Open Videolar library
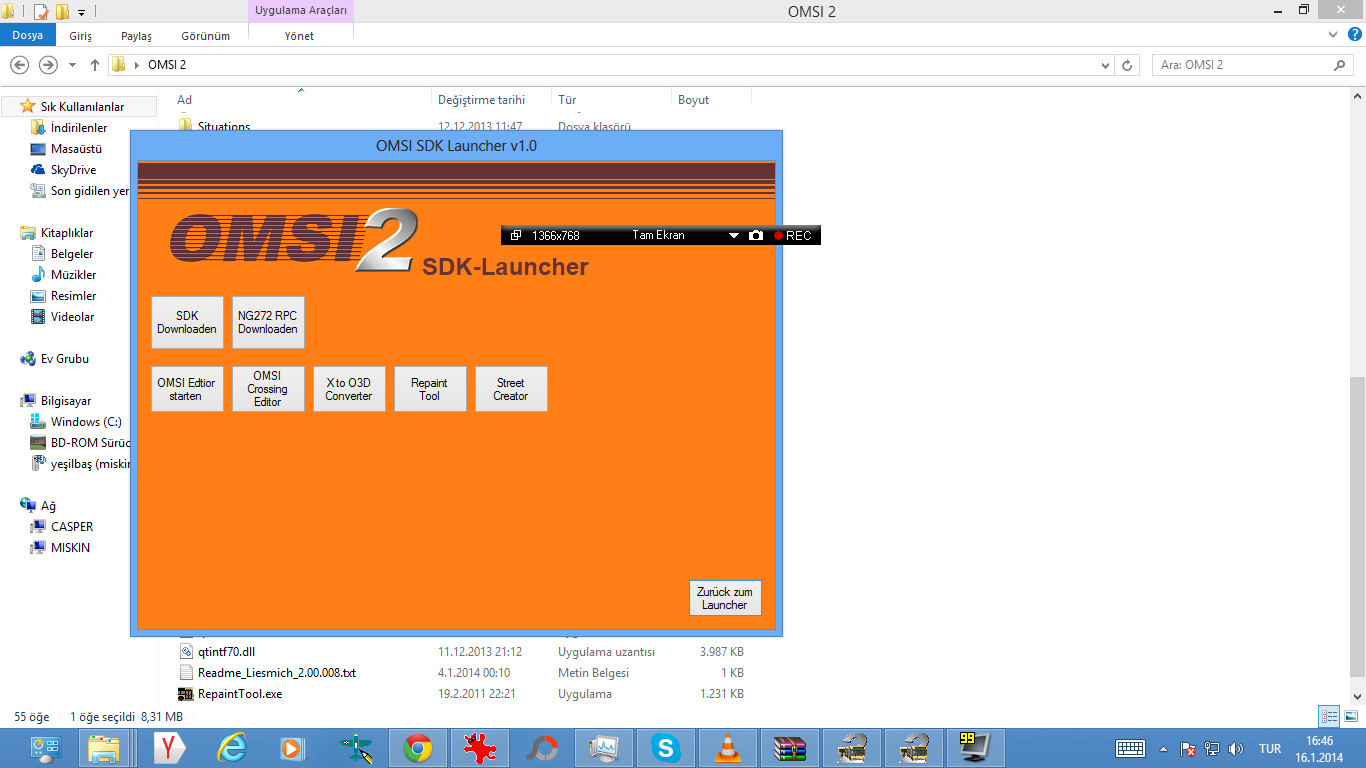1366x768 pixels. pyautogui.click(x=72, y=317)
